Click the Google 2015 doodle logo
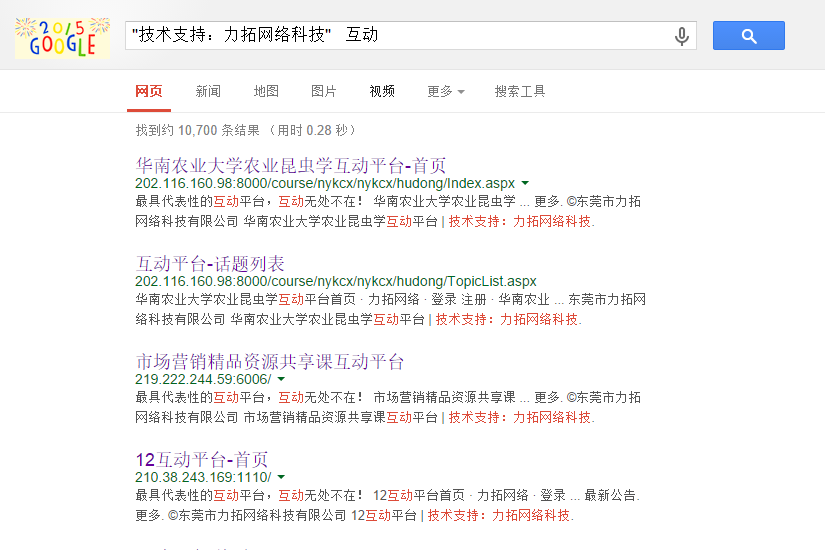The width and height of the screenshot is (825, 550). [63, 37]
